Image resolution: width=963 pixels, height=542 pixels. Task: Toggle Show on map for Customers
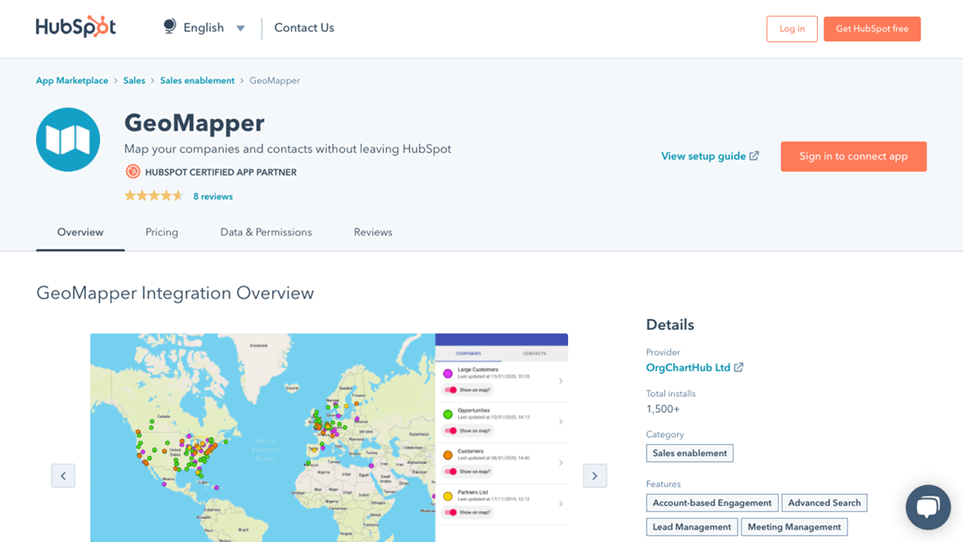coord(451,471)
